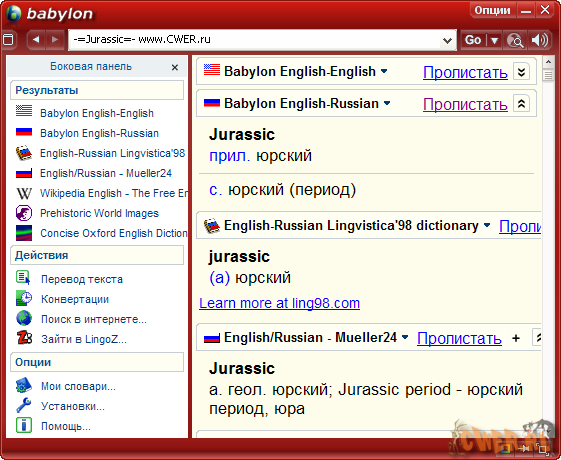This screenshot has width=561, height=460.
Task: Open Lingvistica'98 dictionary header dropdown arrow
Action: tap(487, 225)
